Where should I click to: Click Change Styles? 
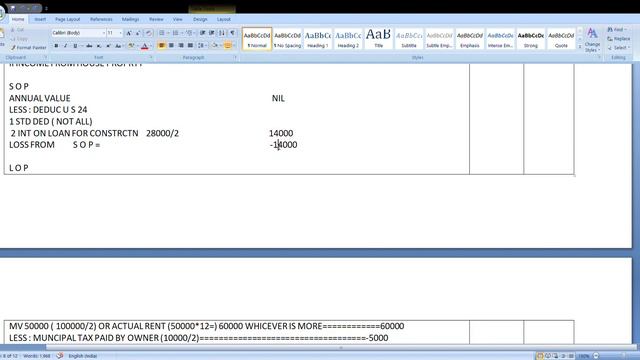(x=592, y=40)
